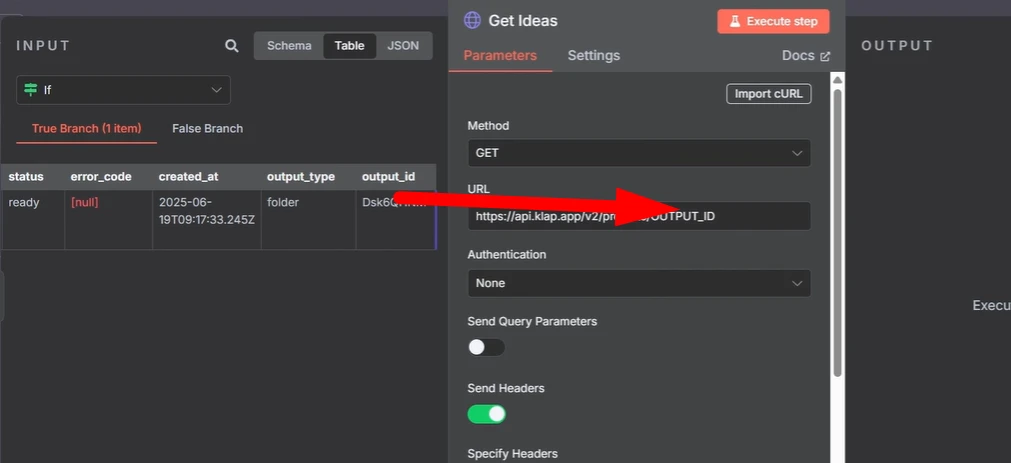Switch to the Schema view

289,46
